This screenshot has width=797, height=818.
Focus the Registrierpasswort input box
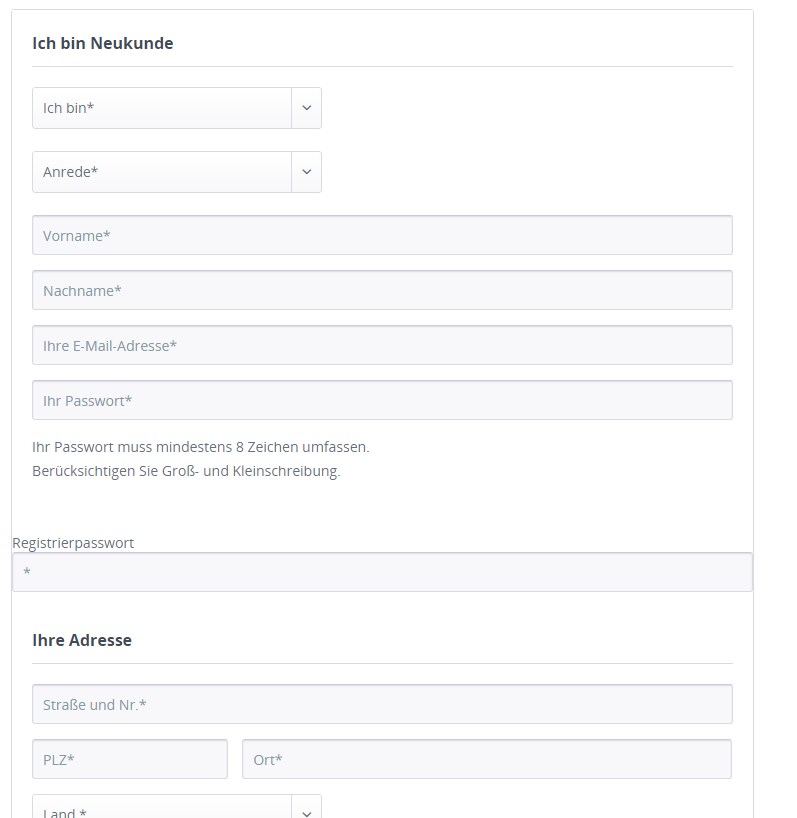coord(382,573)
